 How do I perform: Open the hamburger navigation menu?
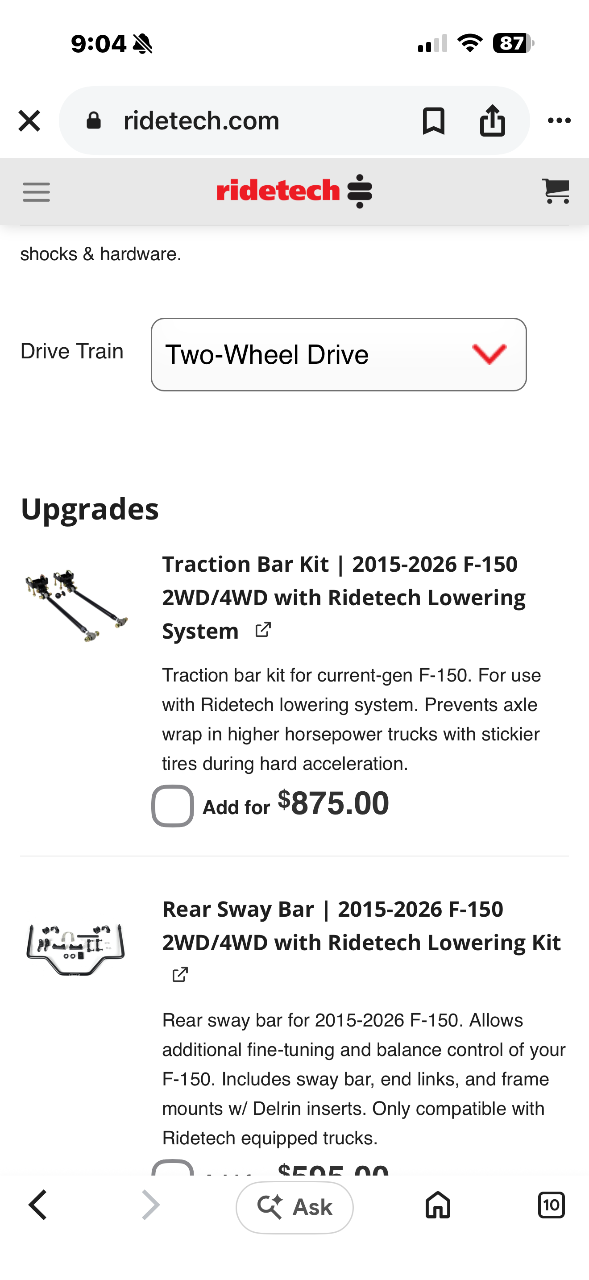[x=36, y=191]
